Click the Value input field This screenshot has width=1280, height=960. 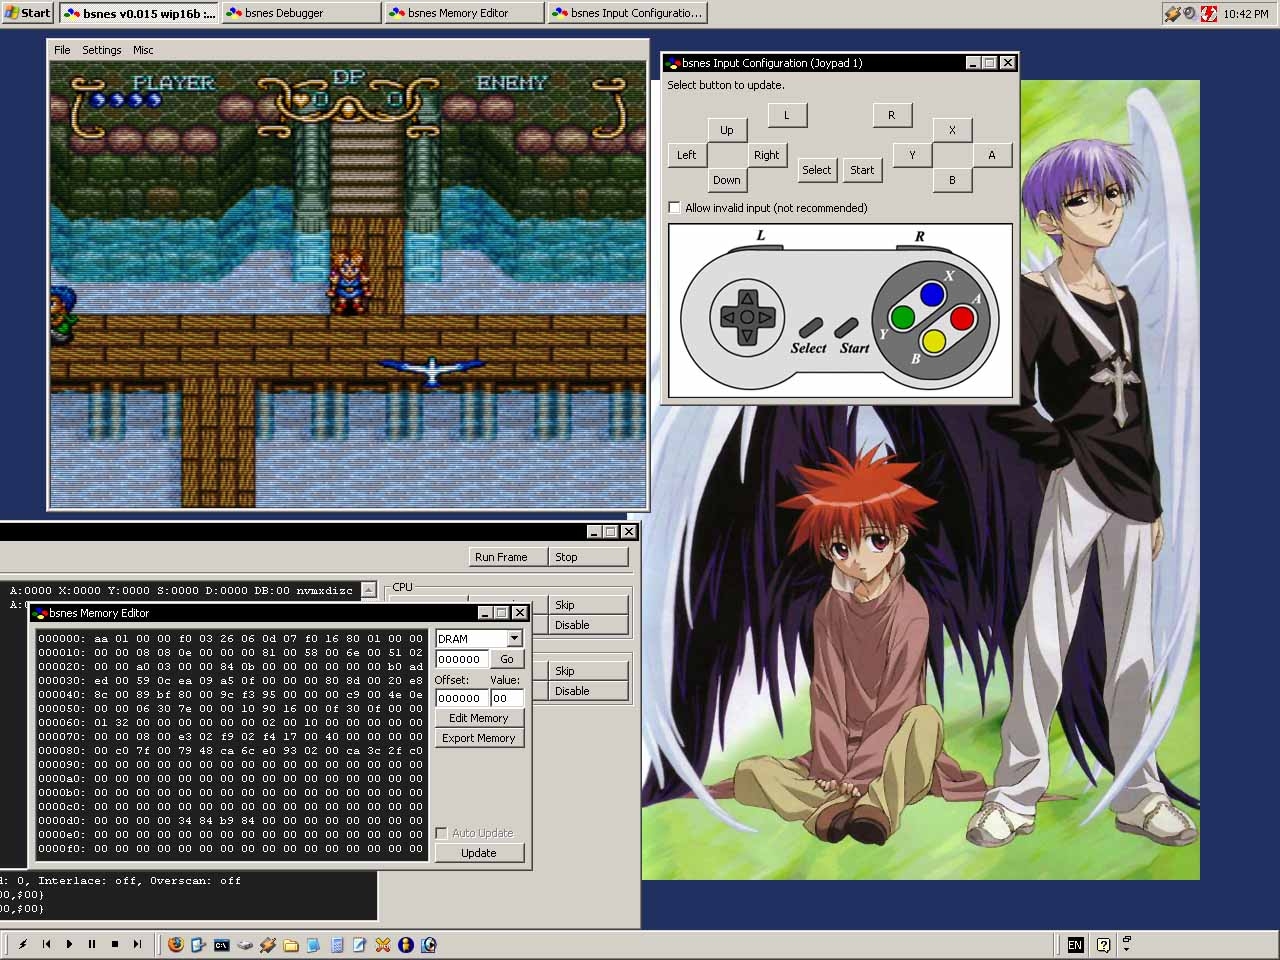(507, 698)
